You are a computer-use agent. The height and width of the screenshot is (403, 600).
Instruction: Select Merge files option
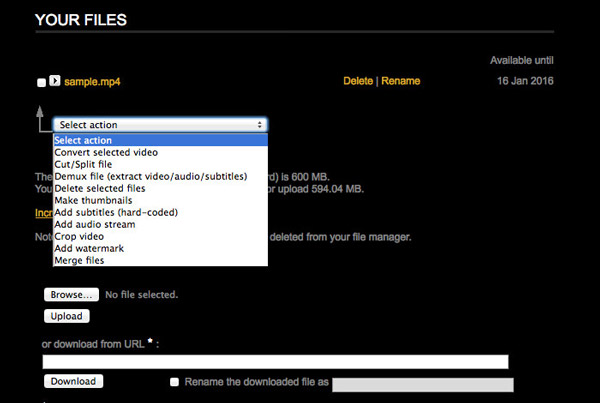click(x=81, y=260)
